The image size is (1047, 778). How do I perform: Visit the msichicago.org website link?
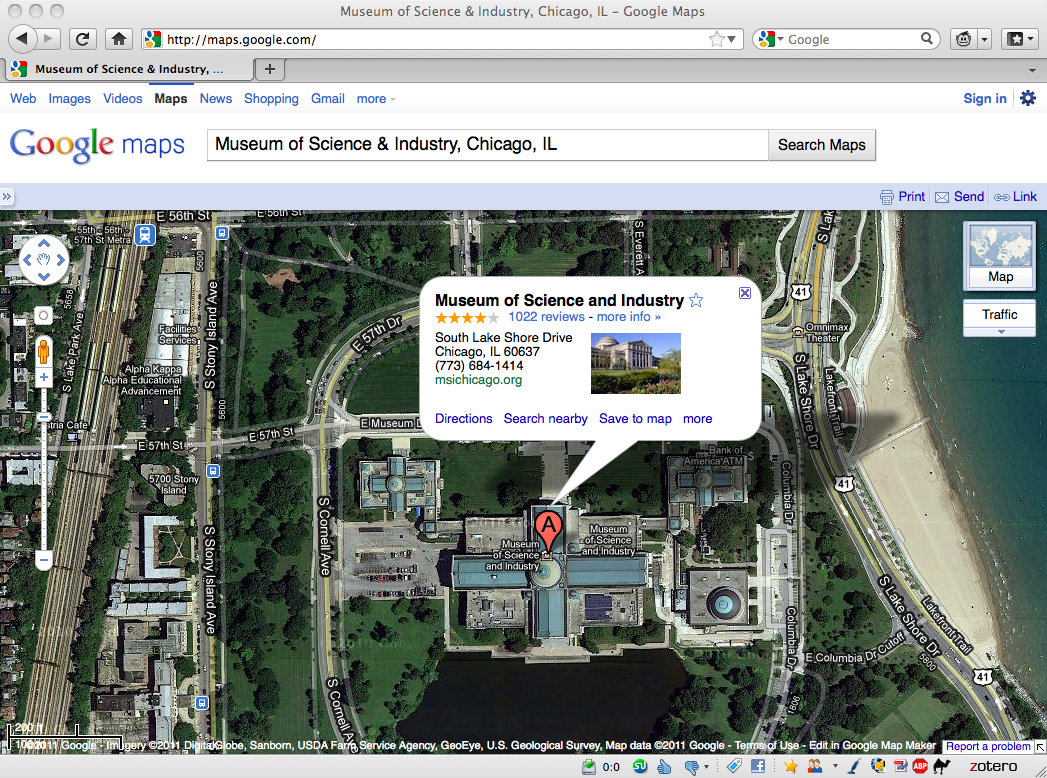point(478,380)
